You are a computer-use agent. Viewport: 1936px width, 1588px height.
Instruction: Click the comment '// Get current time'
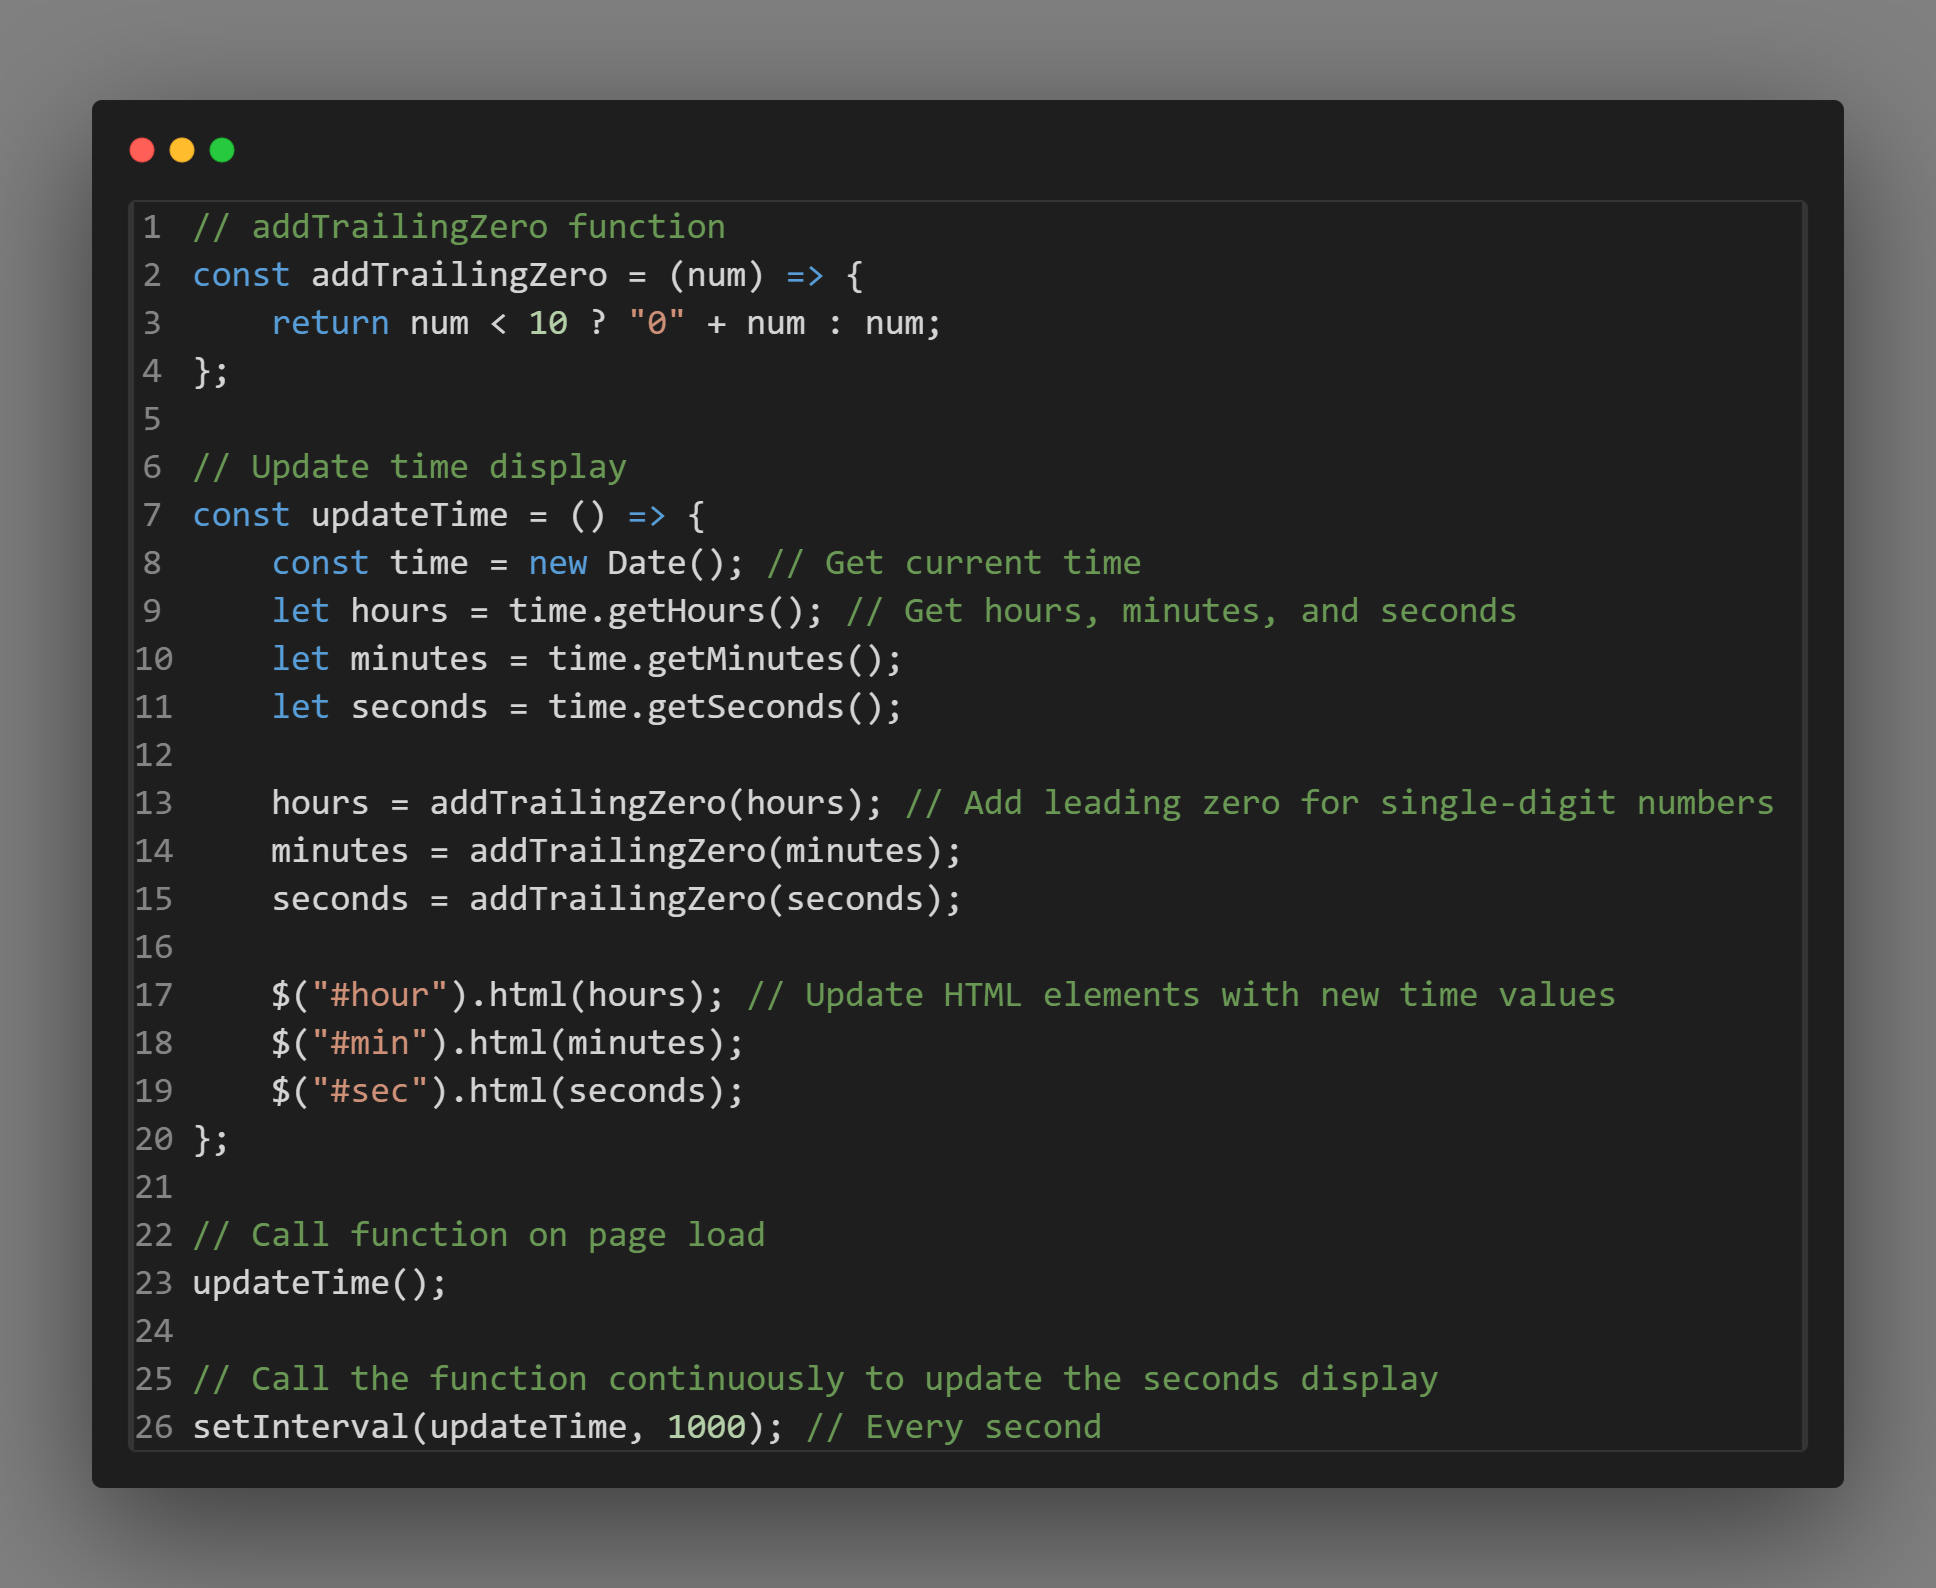(x=954, y=563)
